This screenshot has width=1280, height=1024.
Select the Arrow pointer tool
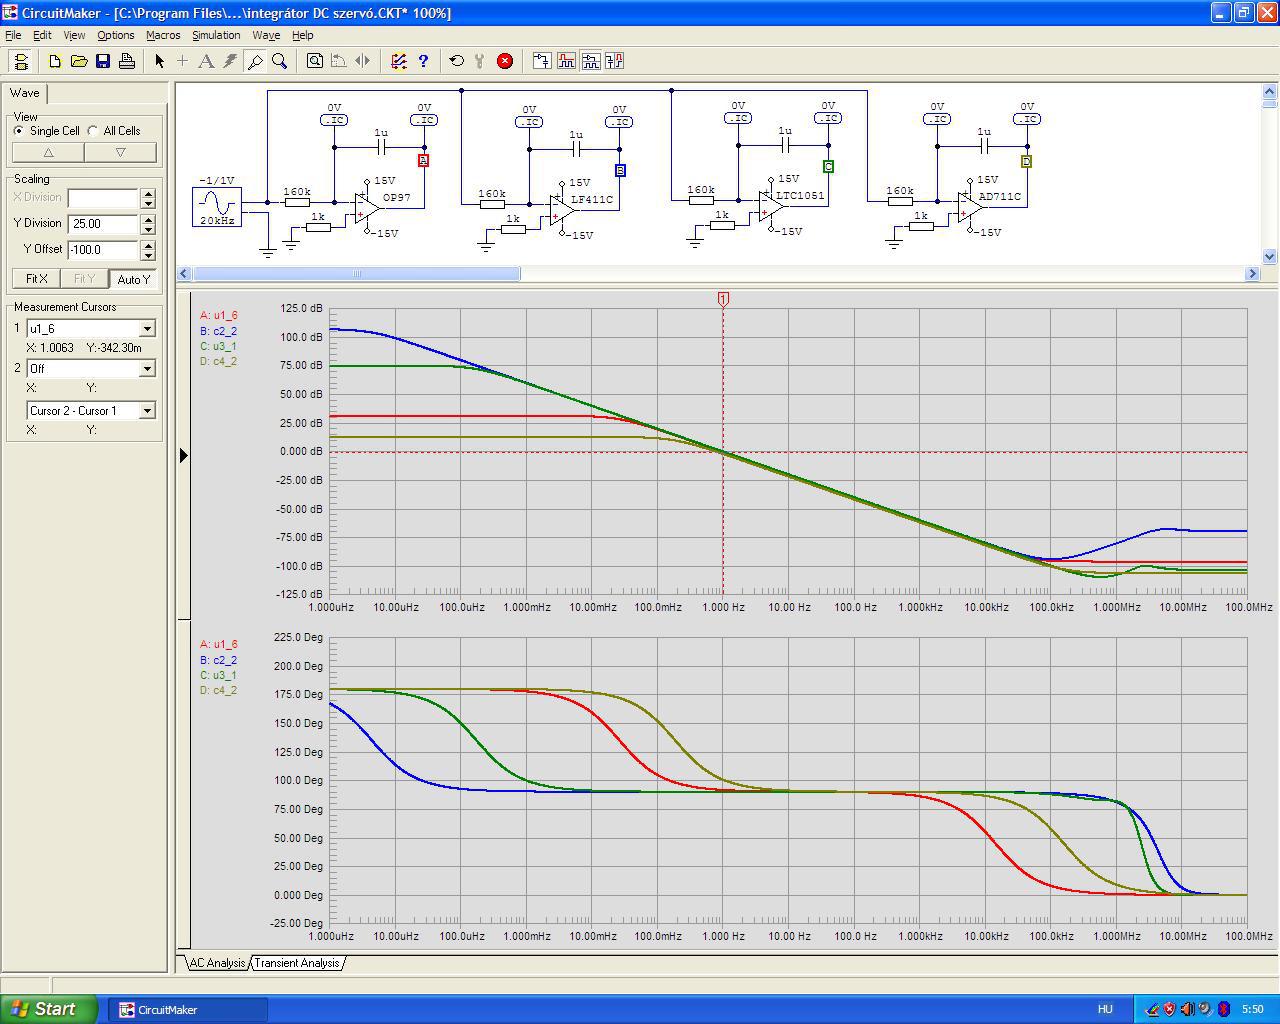coord(159,61)
